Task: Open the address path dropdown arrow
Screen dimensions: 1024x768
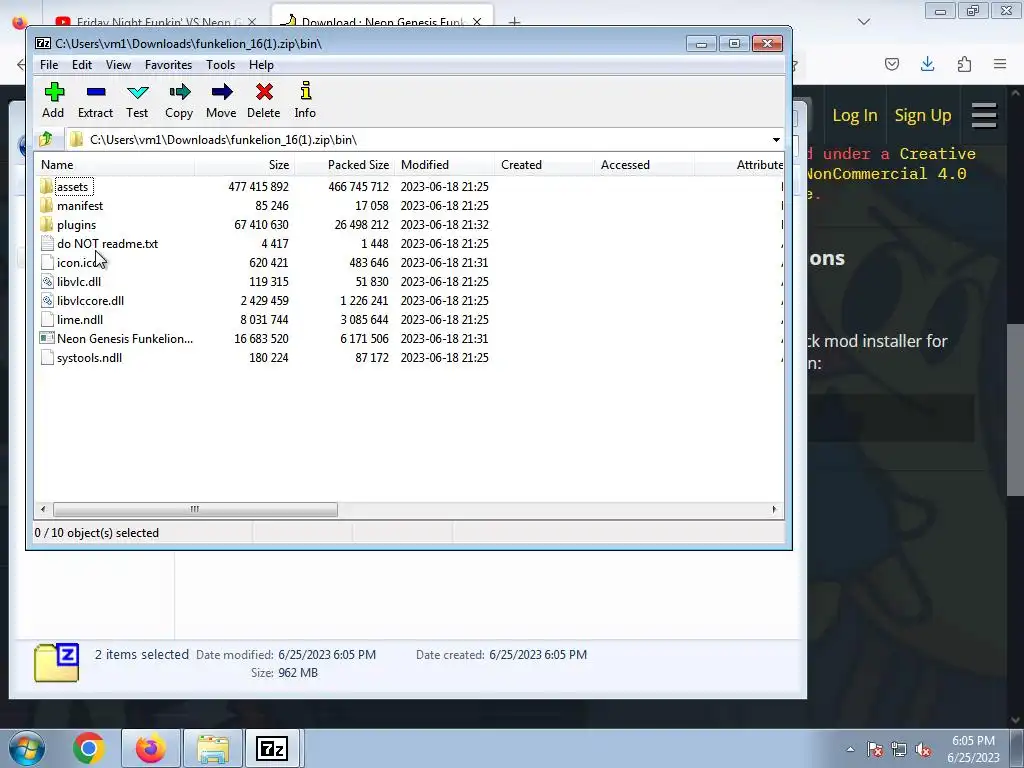Action: coord(776,140)
